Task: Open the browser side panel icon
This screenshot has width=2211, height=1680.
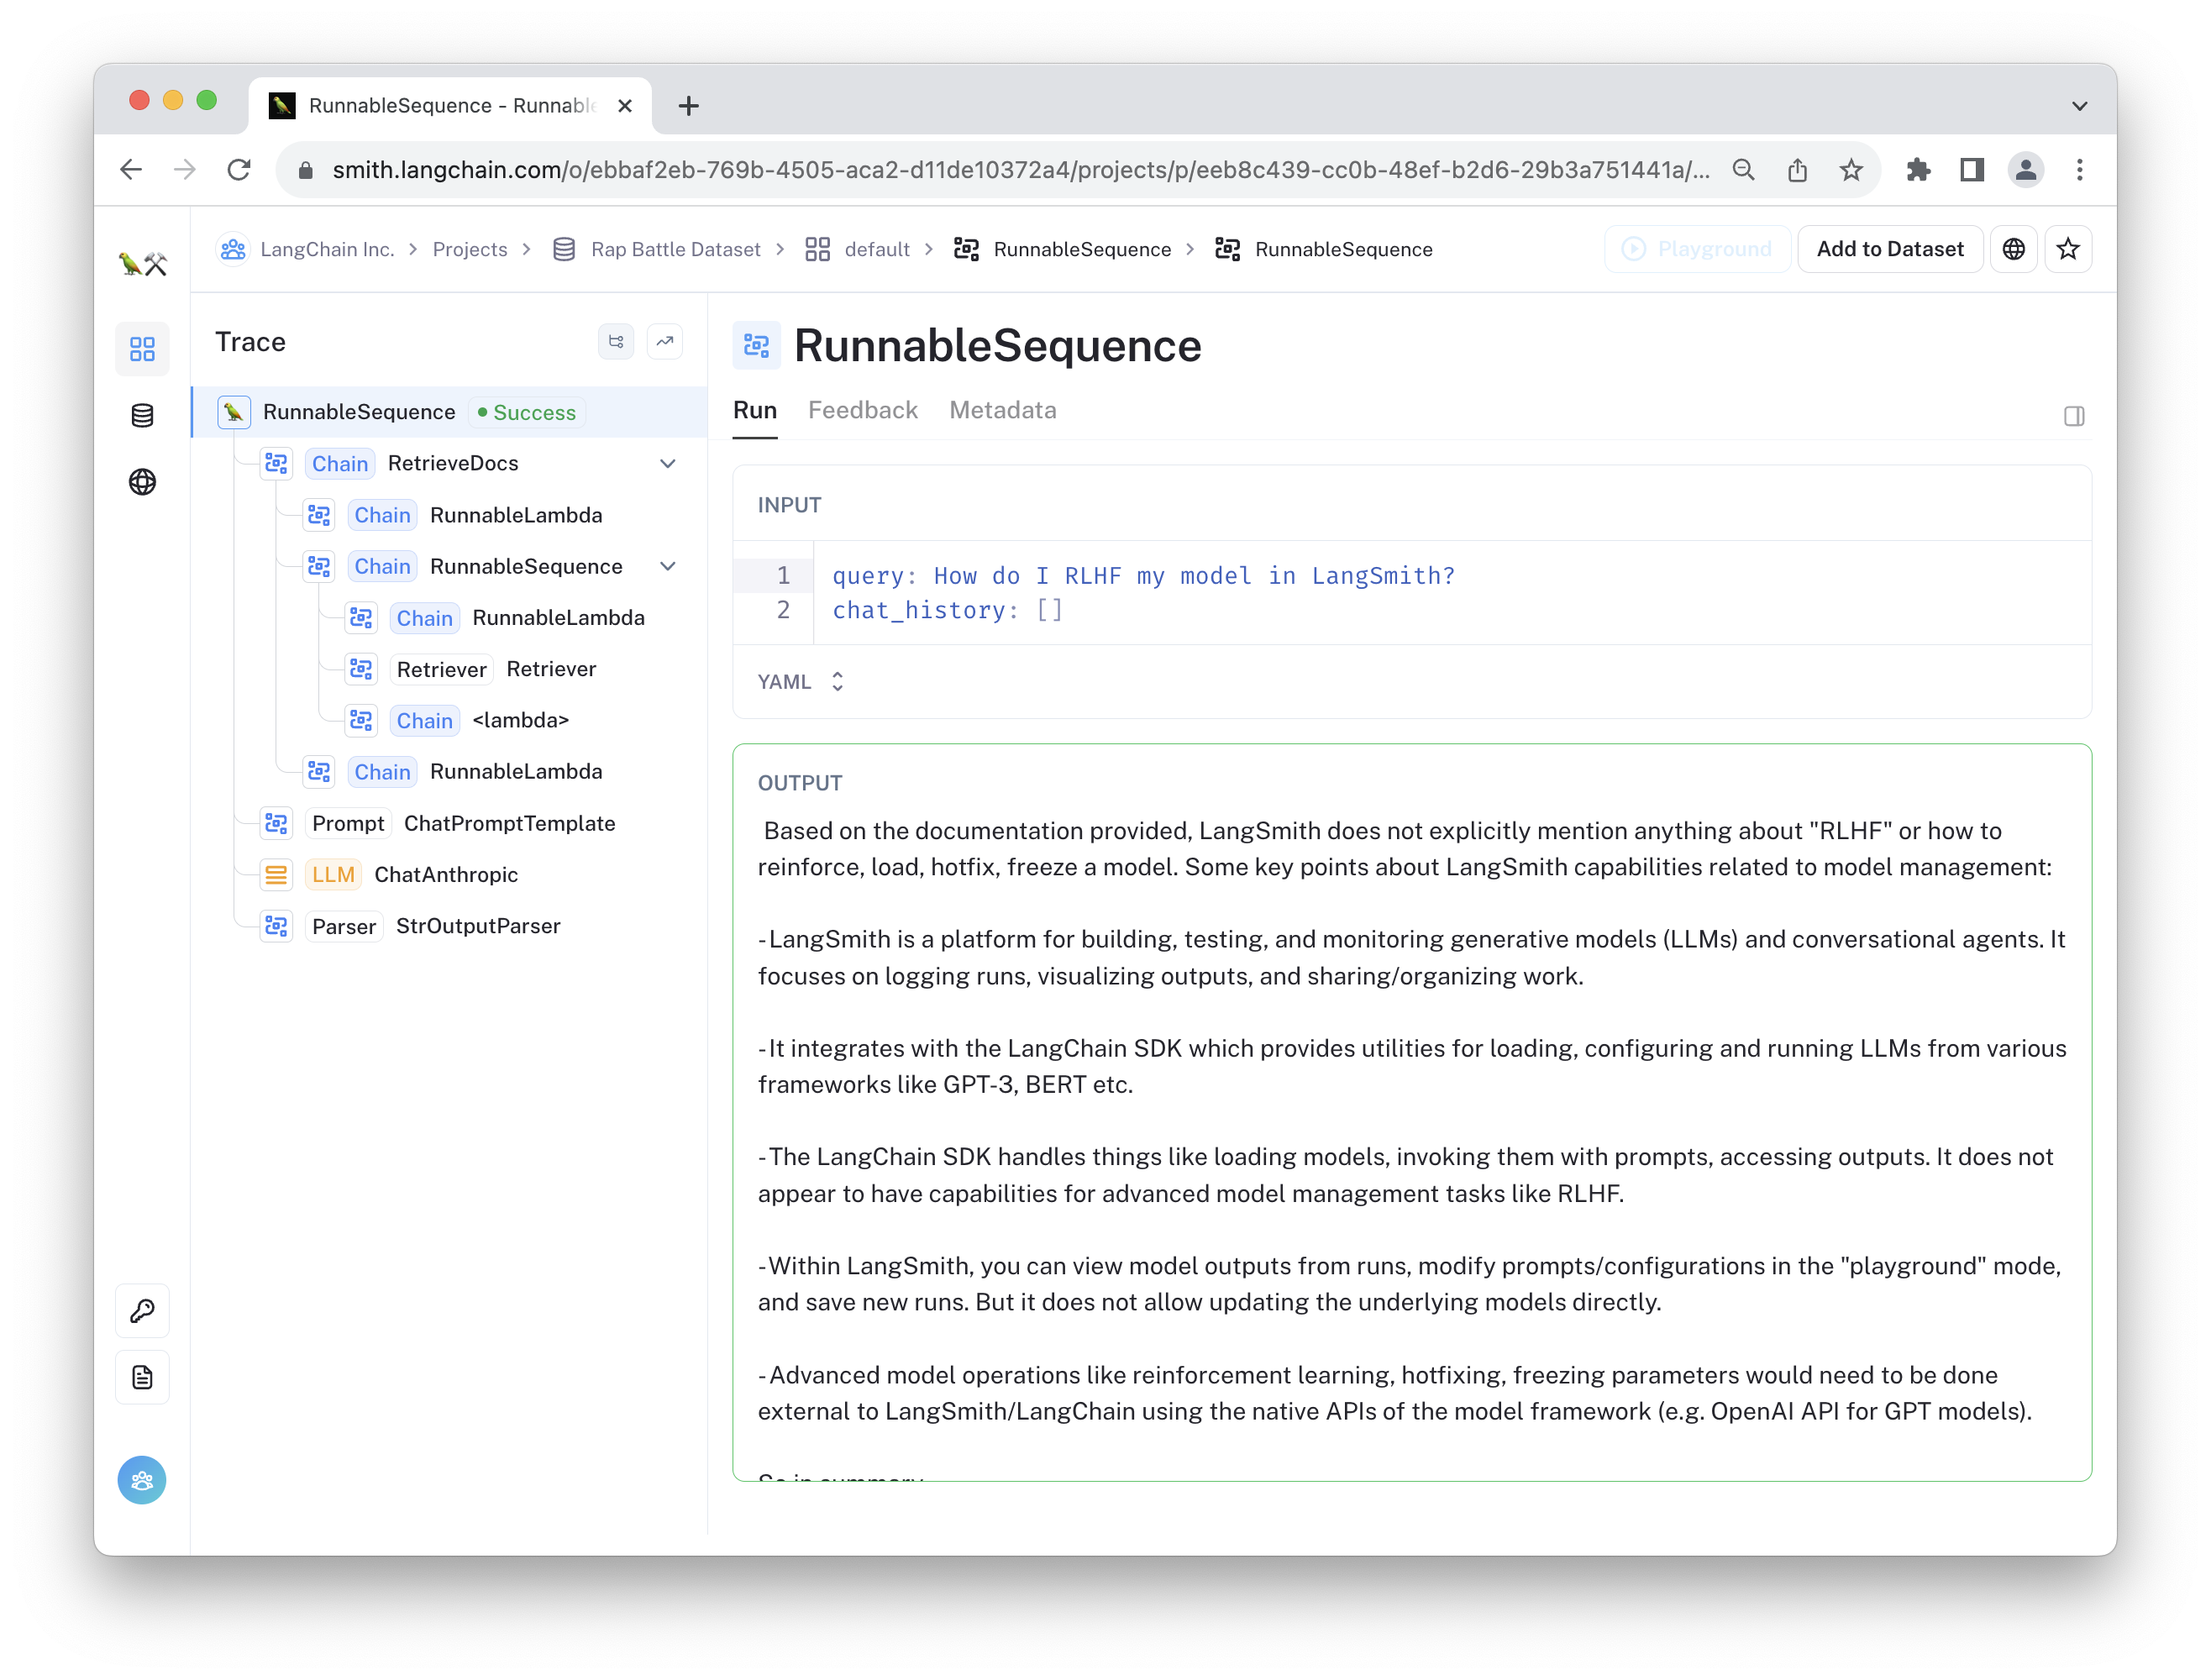Action: (x=1972, y=170)
